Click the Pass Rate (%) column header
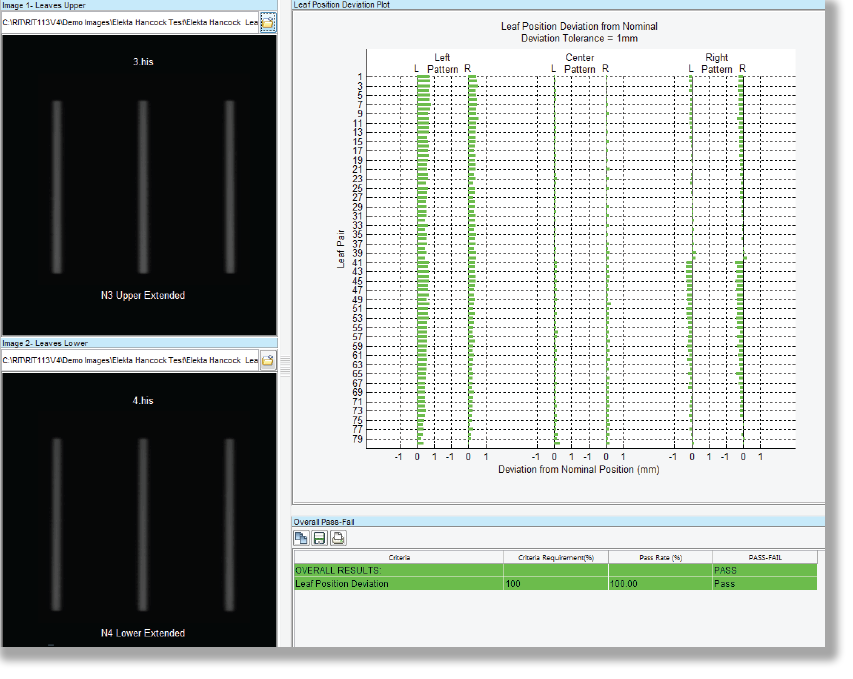 click(x=660, y=557)
